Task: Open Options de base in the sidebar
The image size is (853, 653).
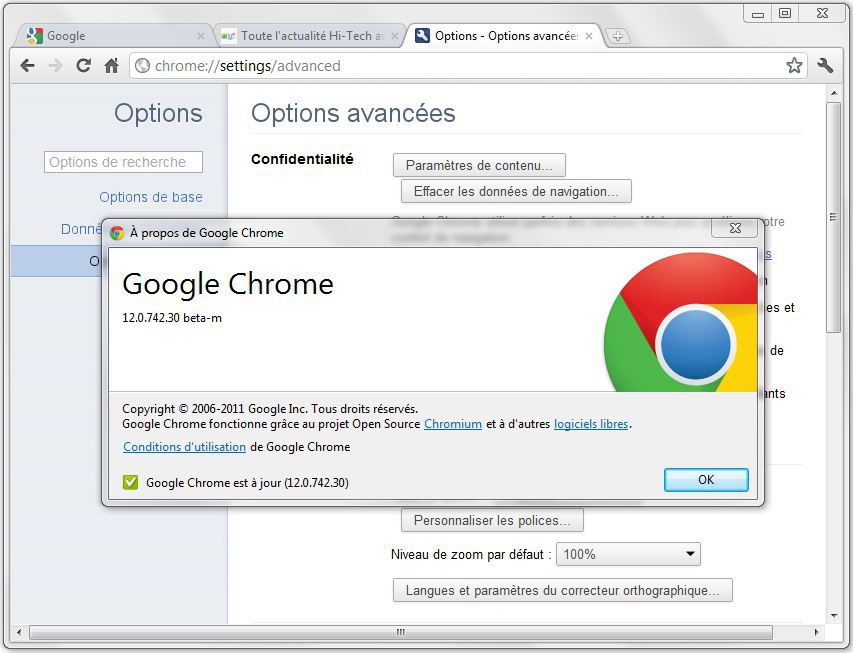Action: click(151, 197)
